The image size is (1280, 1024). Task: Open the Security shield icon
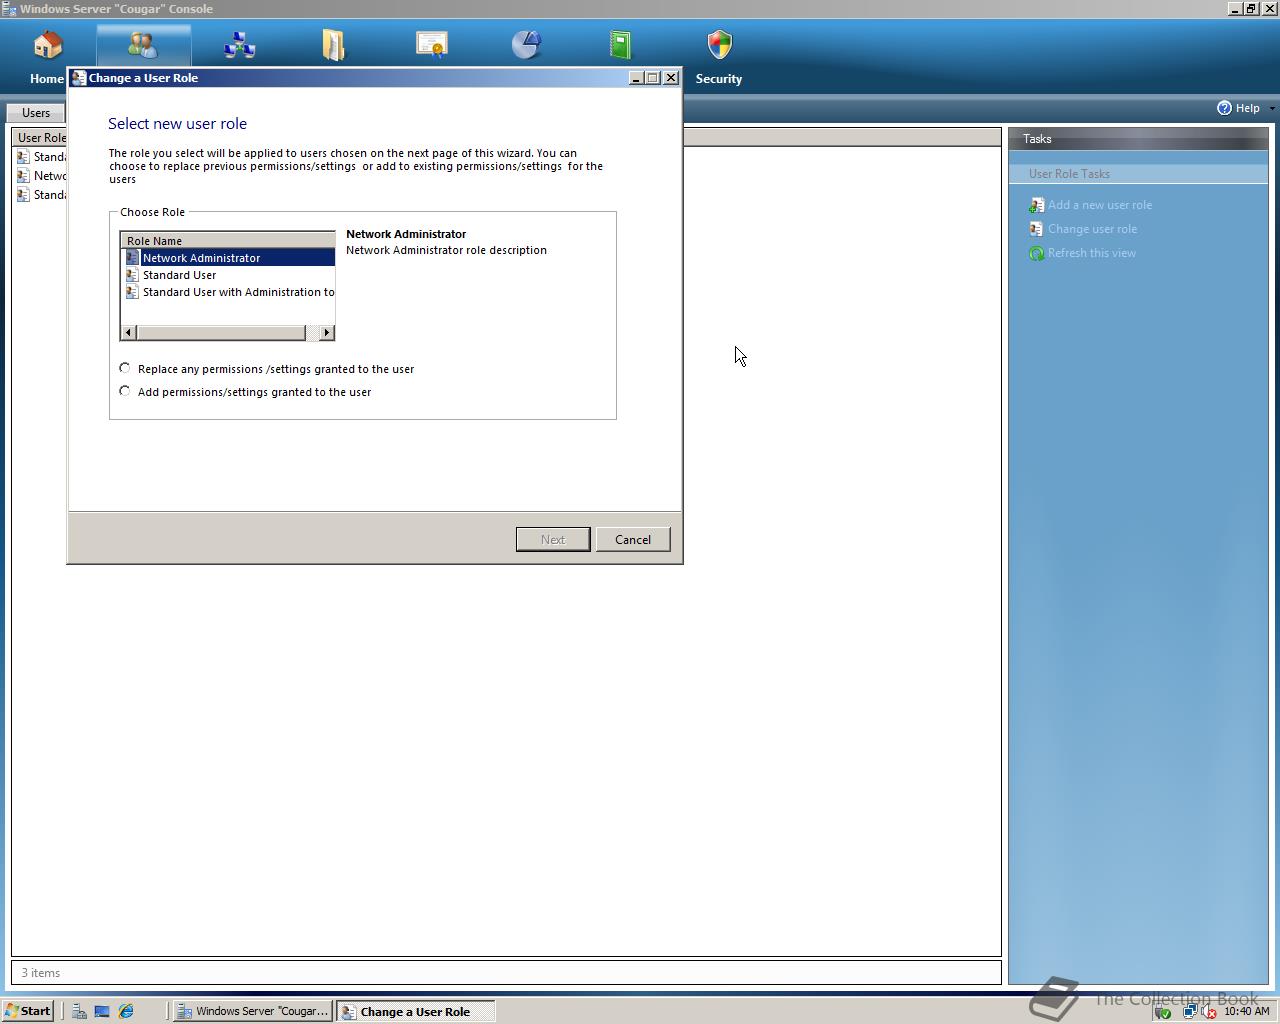click(x=719, y=46)
